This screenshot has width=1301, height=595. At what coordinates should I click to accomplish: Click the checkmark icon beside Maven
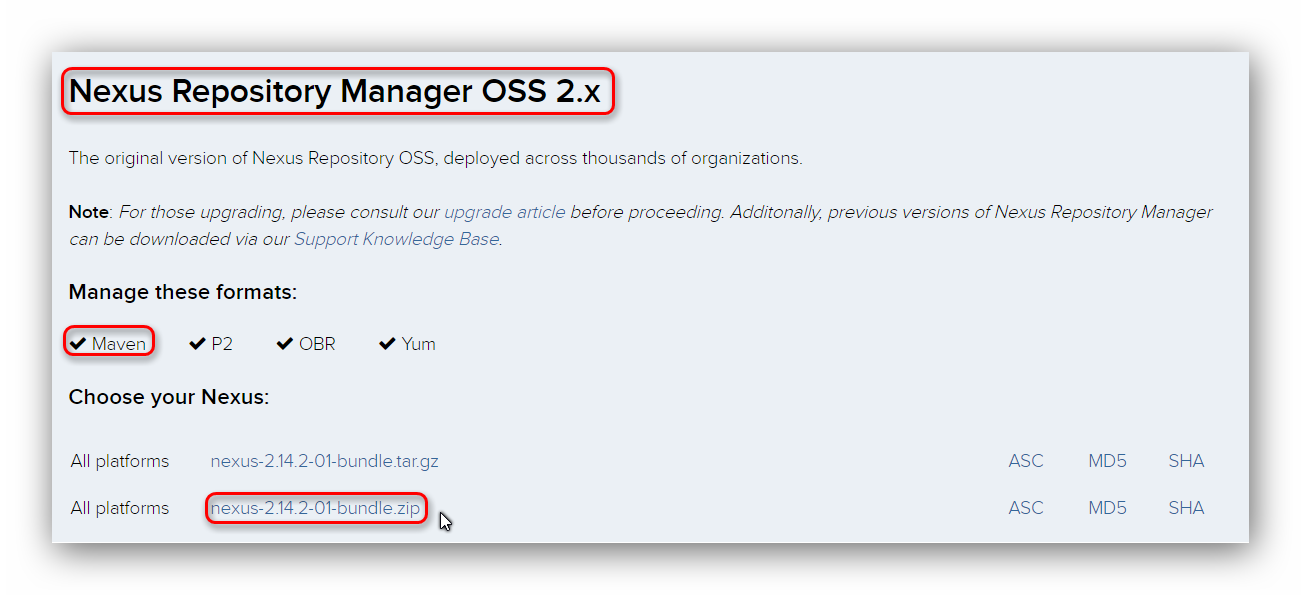tap(78, 343)
